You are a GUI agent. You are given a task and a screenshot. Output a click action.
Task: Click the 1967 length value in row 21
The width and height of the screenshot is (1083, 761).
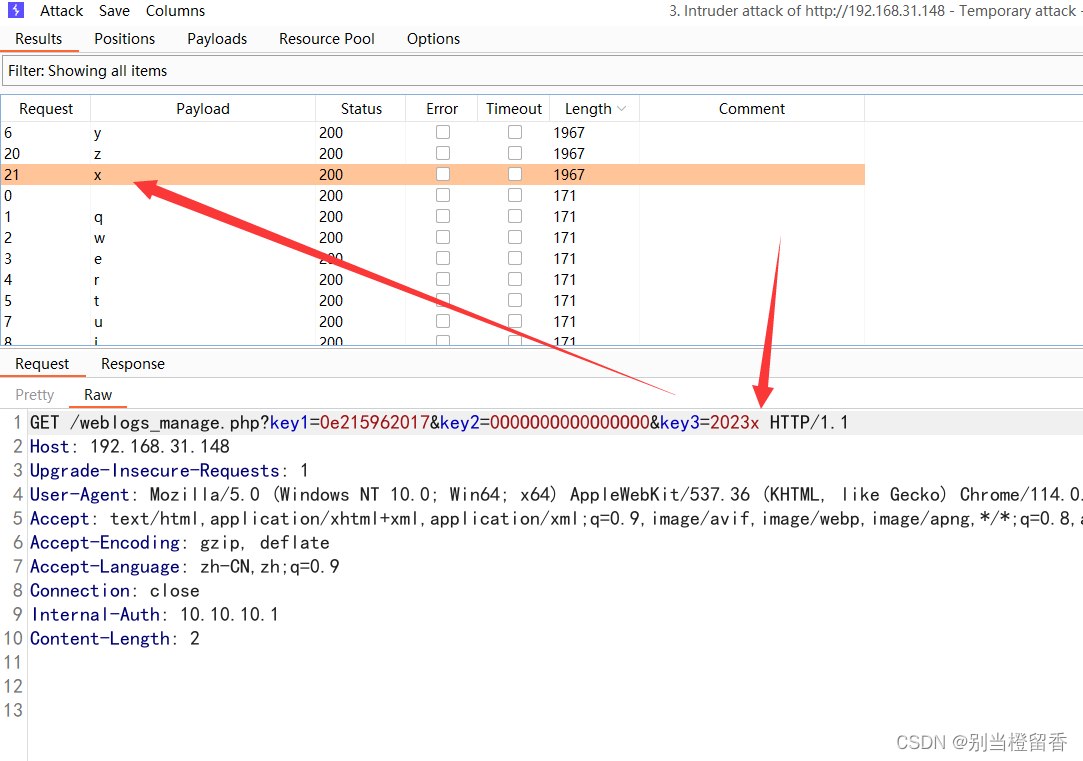[568, 175]
